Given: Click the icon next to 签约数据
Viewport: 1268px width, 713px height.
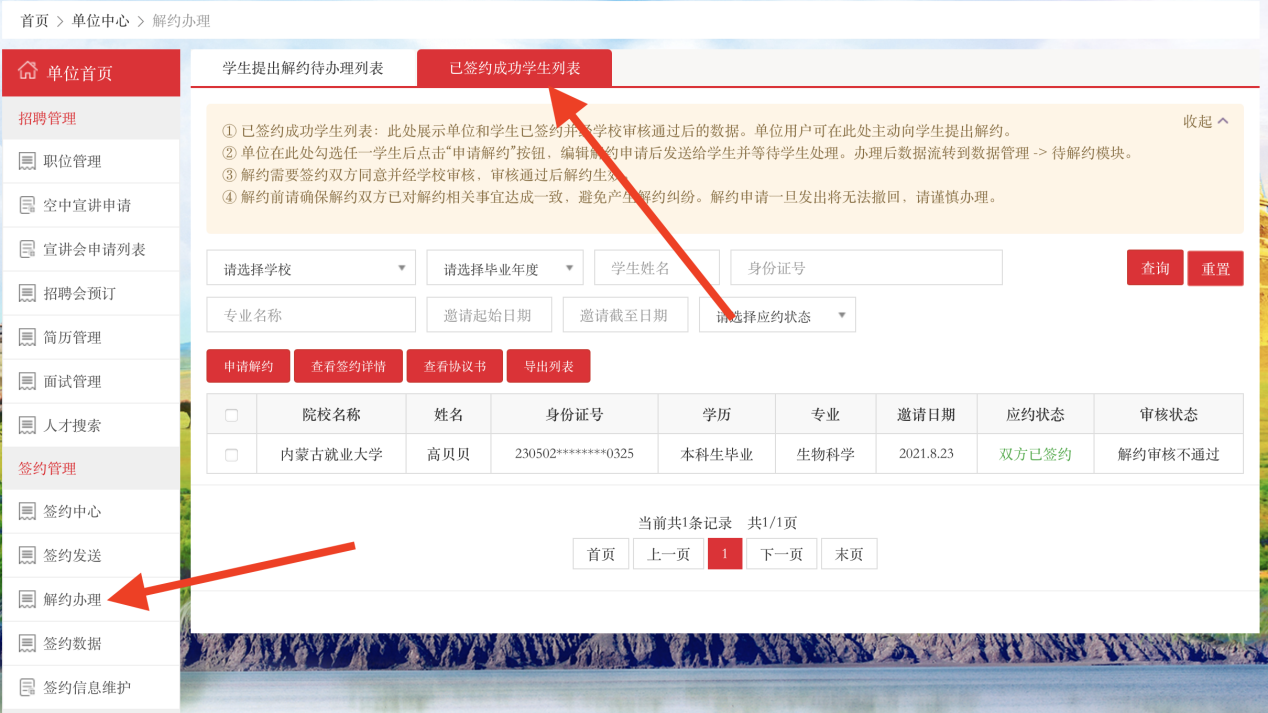Looking at the screenshot, I should tap(27, 643).
